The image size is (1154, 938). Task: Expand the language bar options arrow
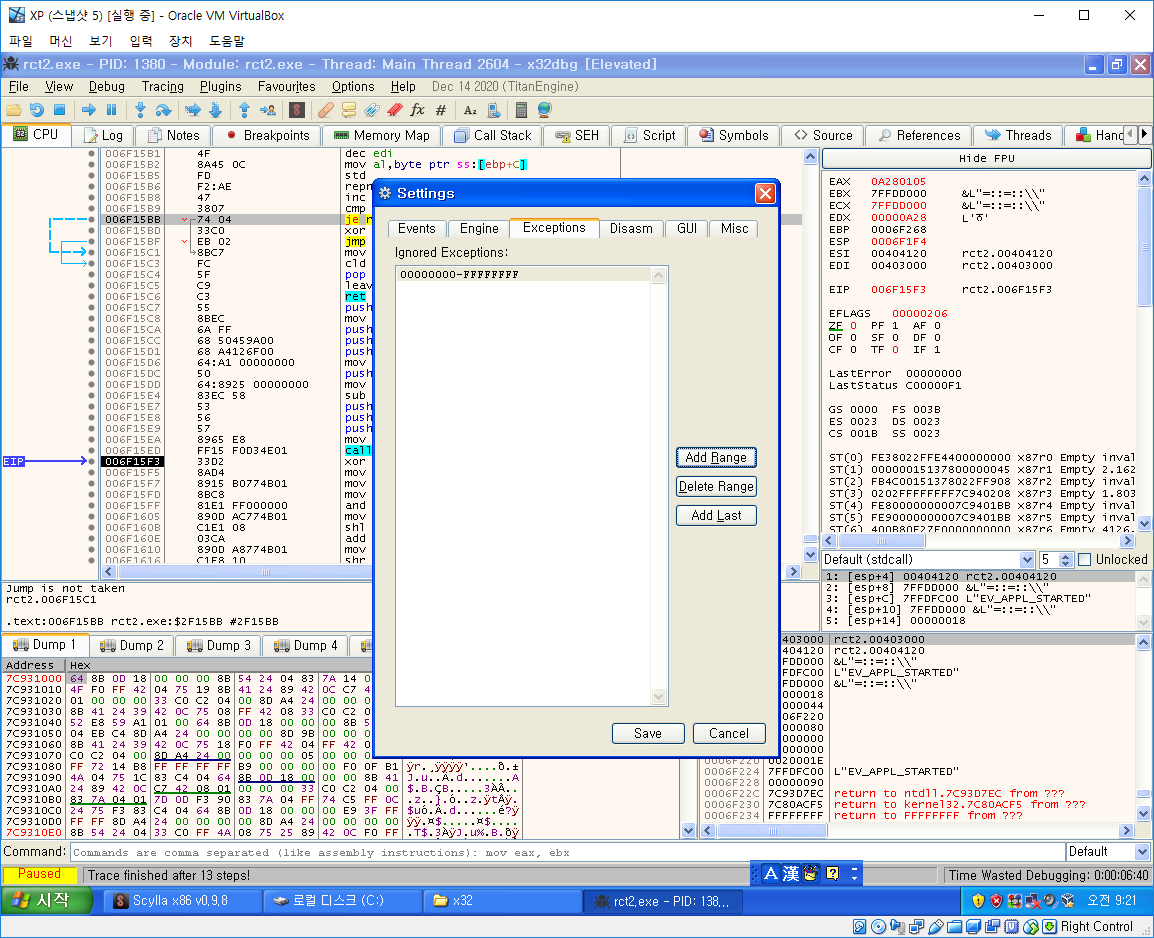[854, 873]
